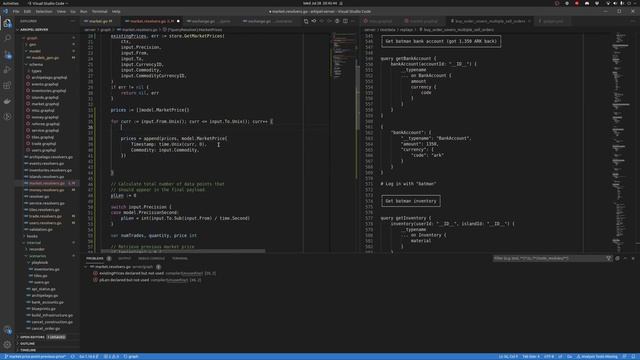Switch to the Output panel tab
This screenshot has width=640, height=360.
124,258
